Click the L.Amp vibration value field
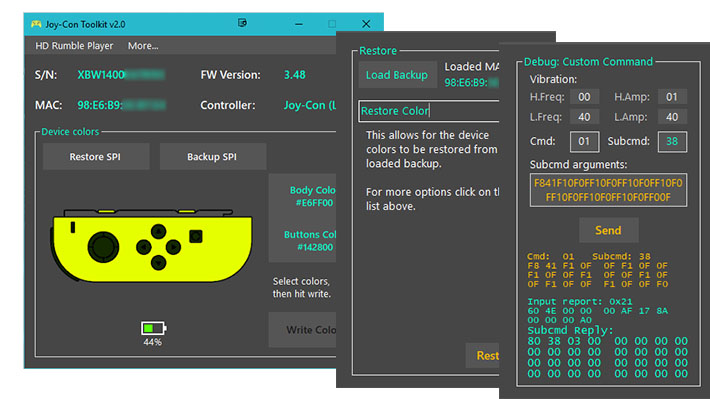This screenshot has width=710, height=399. [672, 117]
